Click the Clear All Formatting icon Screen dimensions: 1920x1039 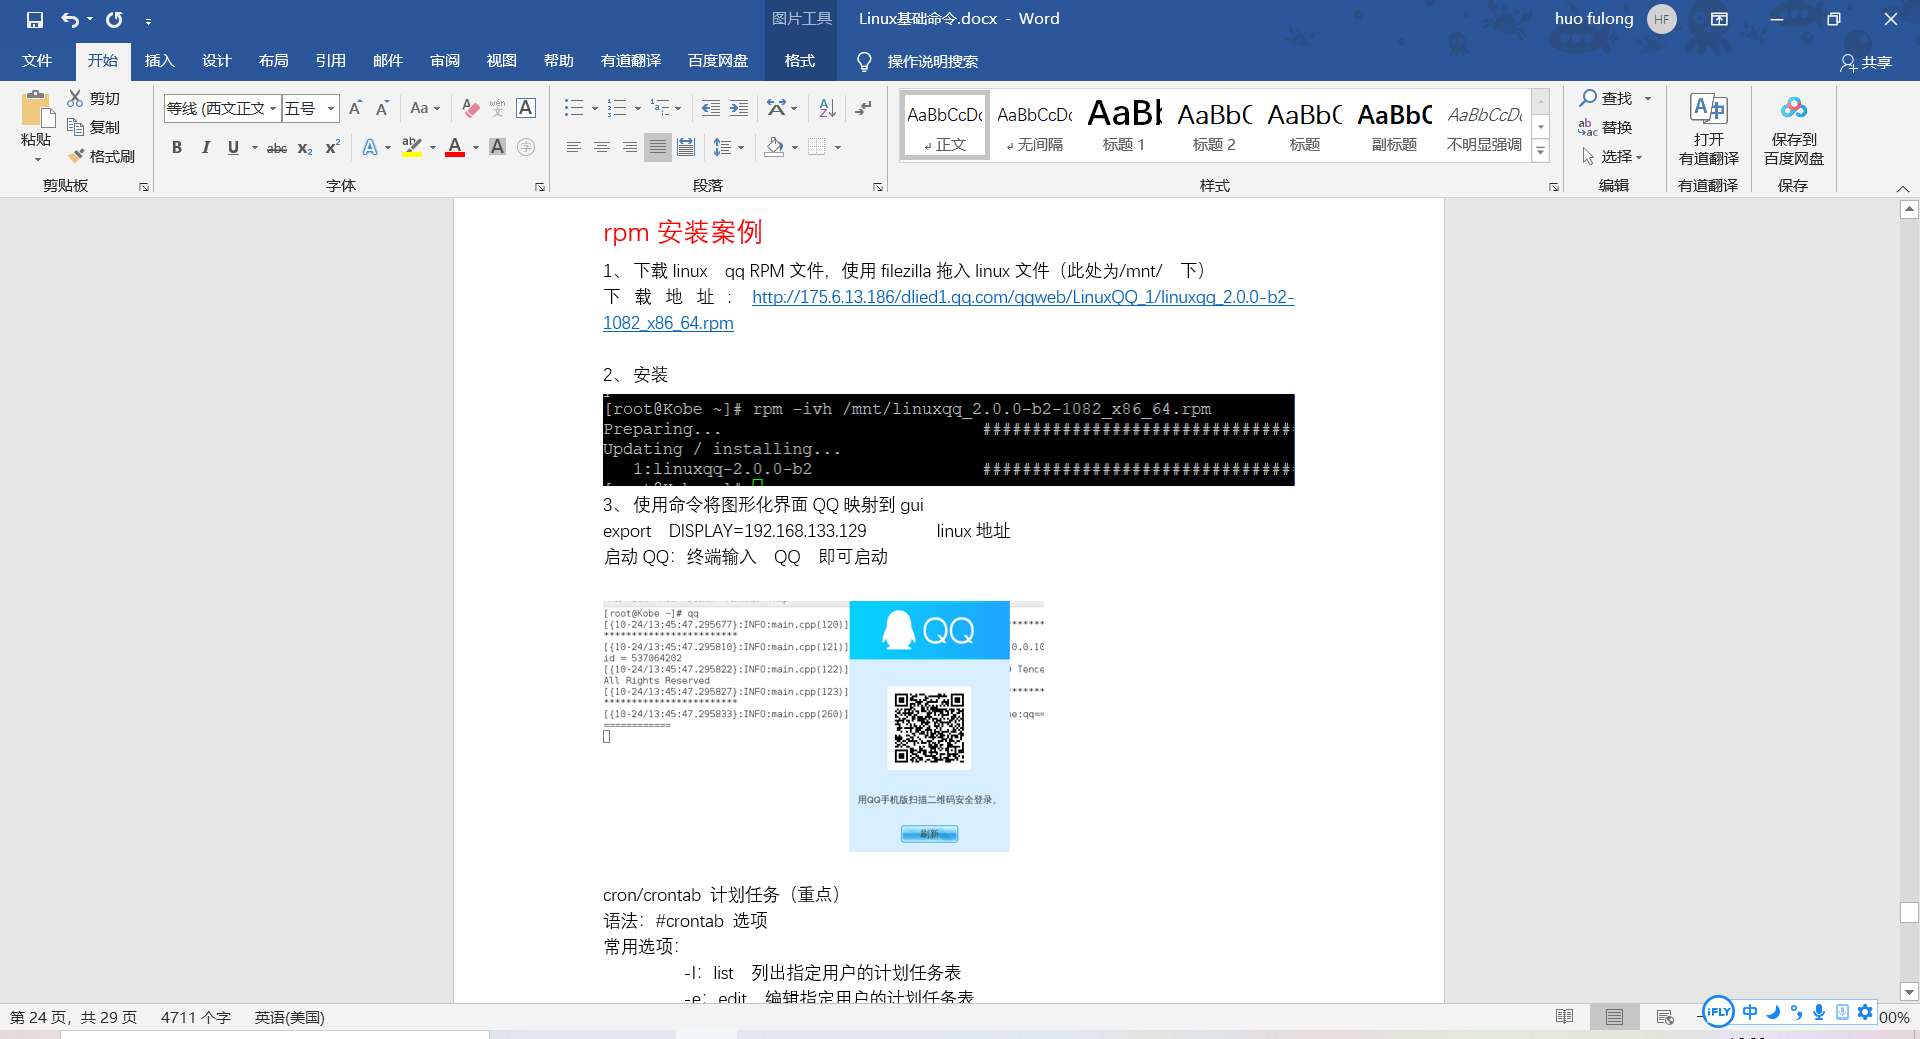click(x=470, y=108)
